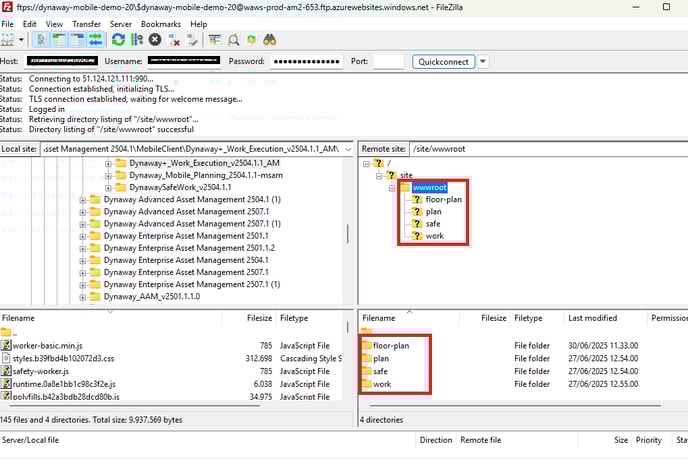688x459 pixels.
Task: Select plan in the remote tree
Action: pos(434,212)
